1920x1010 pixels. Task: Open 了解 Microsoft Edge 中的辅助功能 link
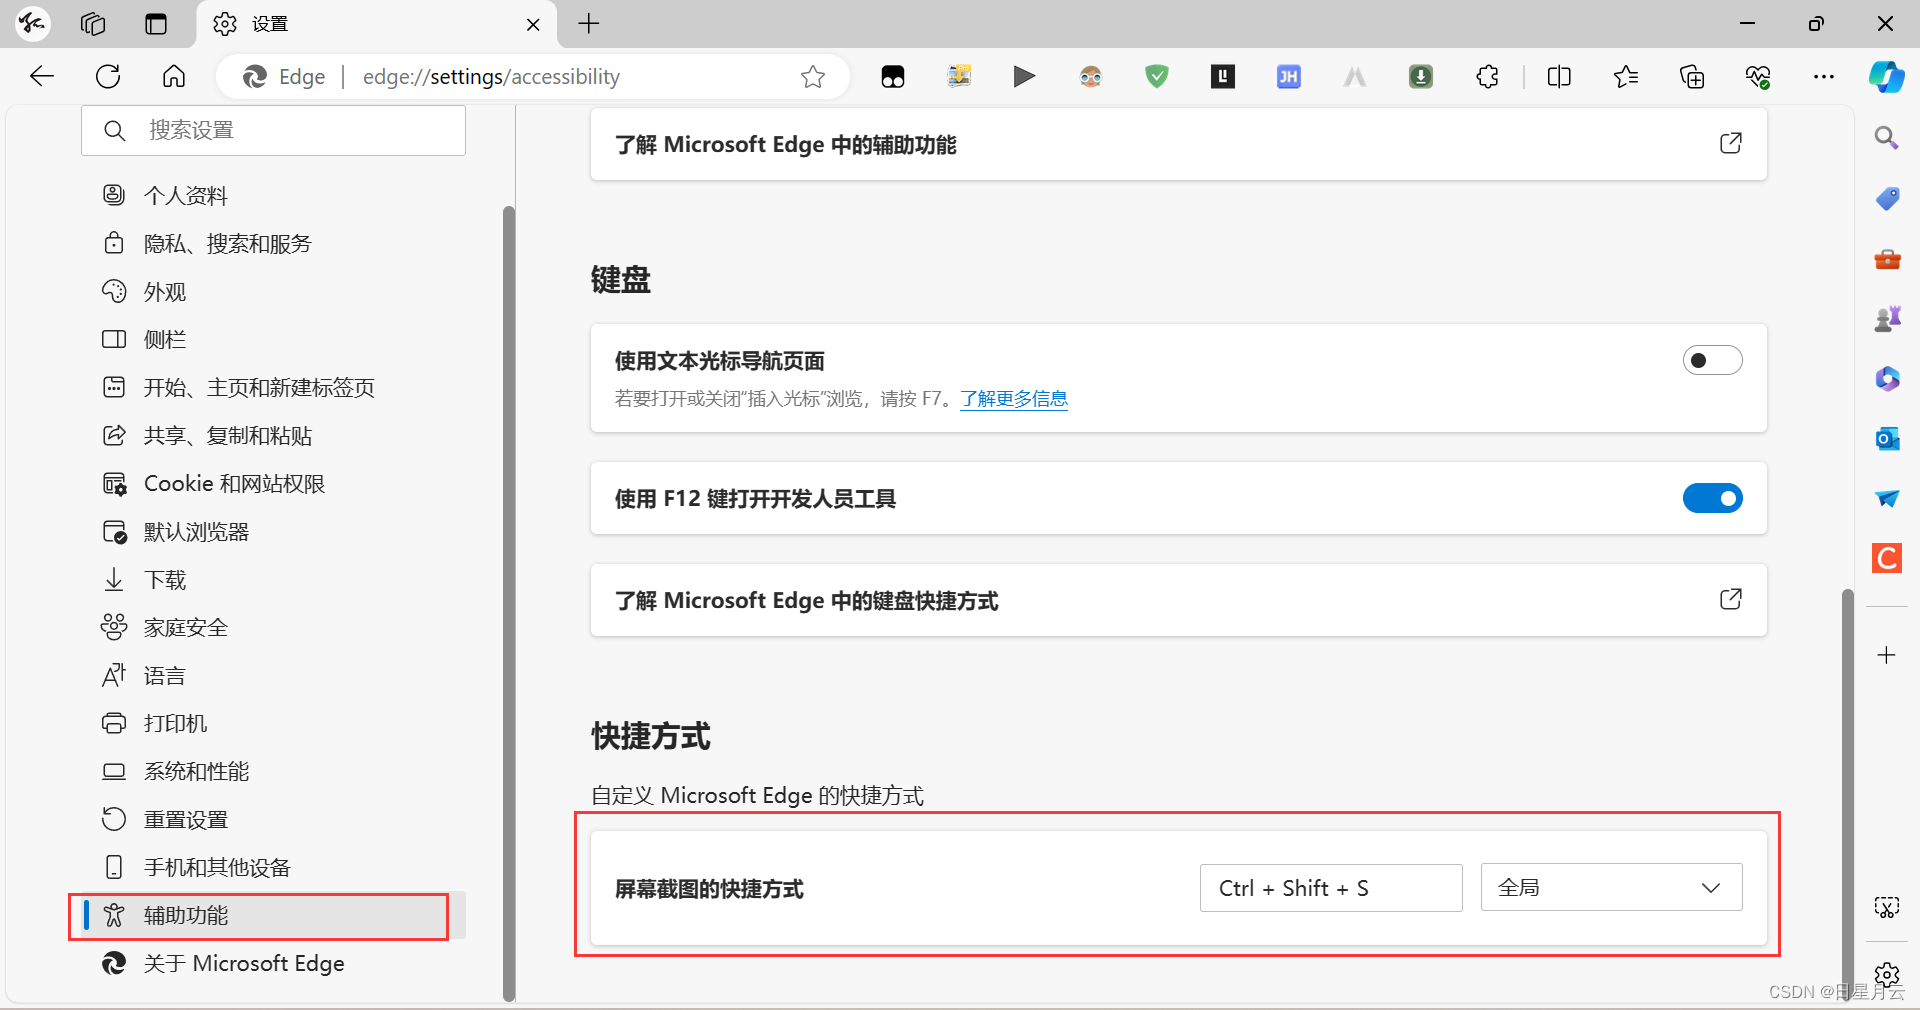[x=1178, y=145]
